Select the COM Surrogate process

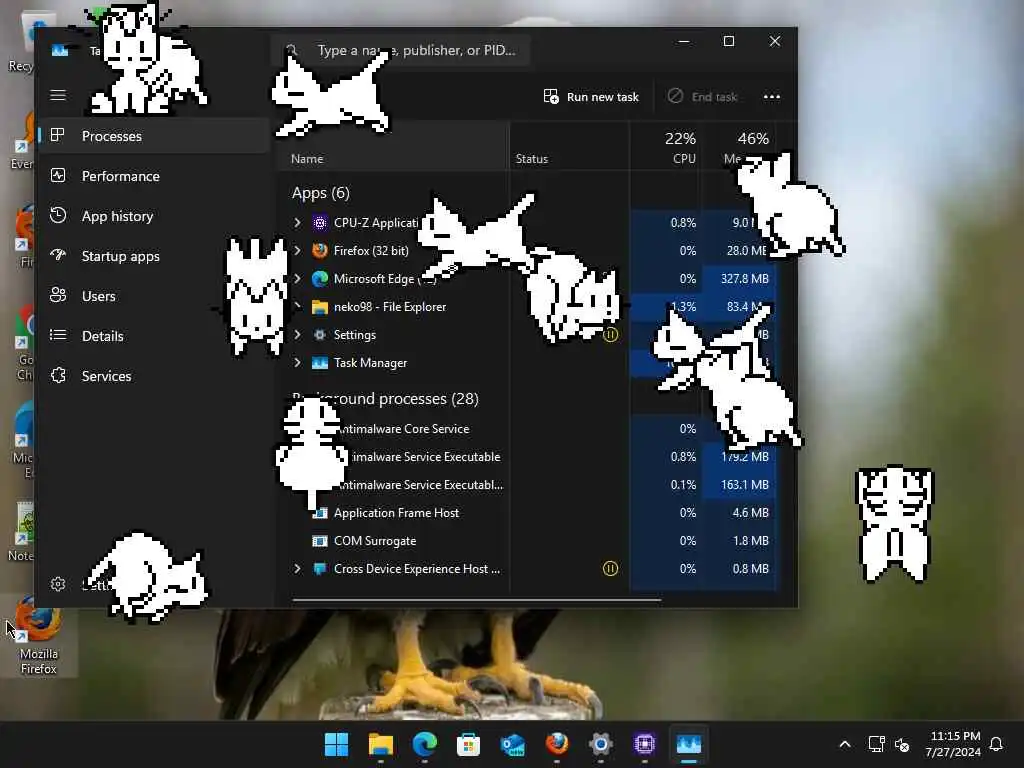[x=530, y=541]
